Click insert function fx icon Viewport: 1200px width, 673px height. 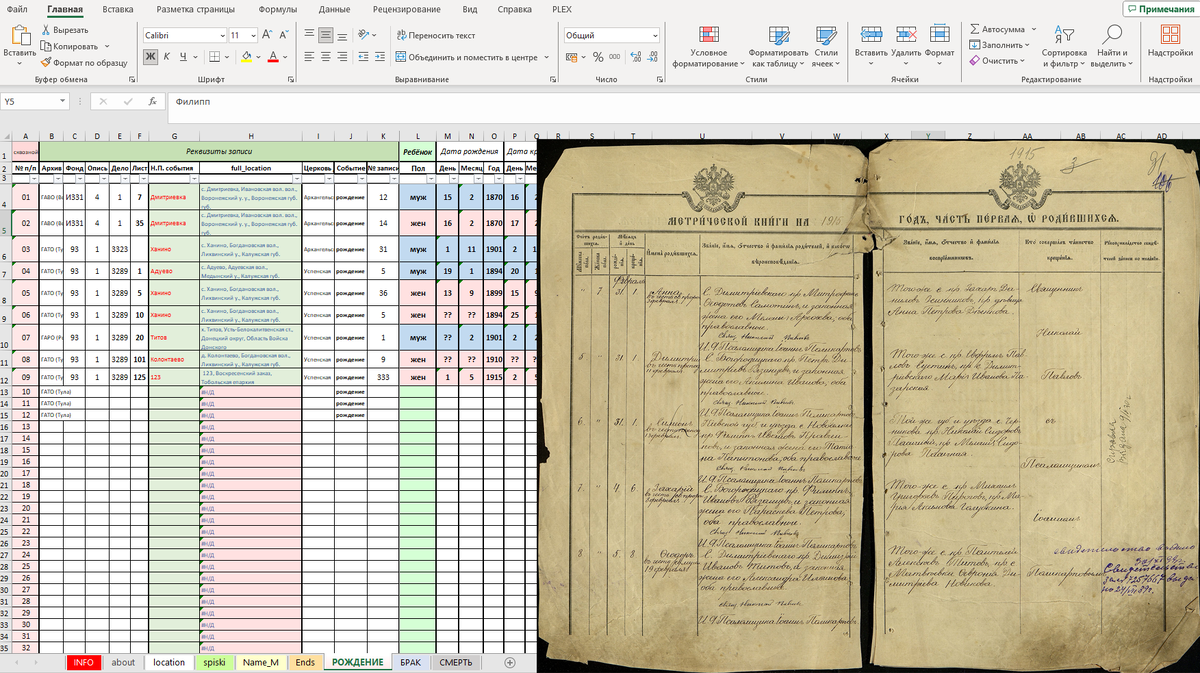tap(152, 101)
